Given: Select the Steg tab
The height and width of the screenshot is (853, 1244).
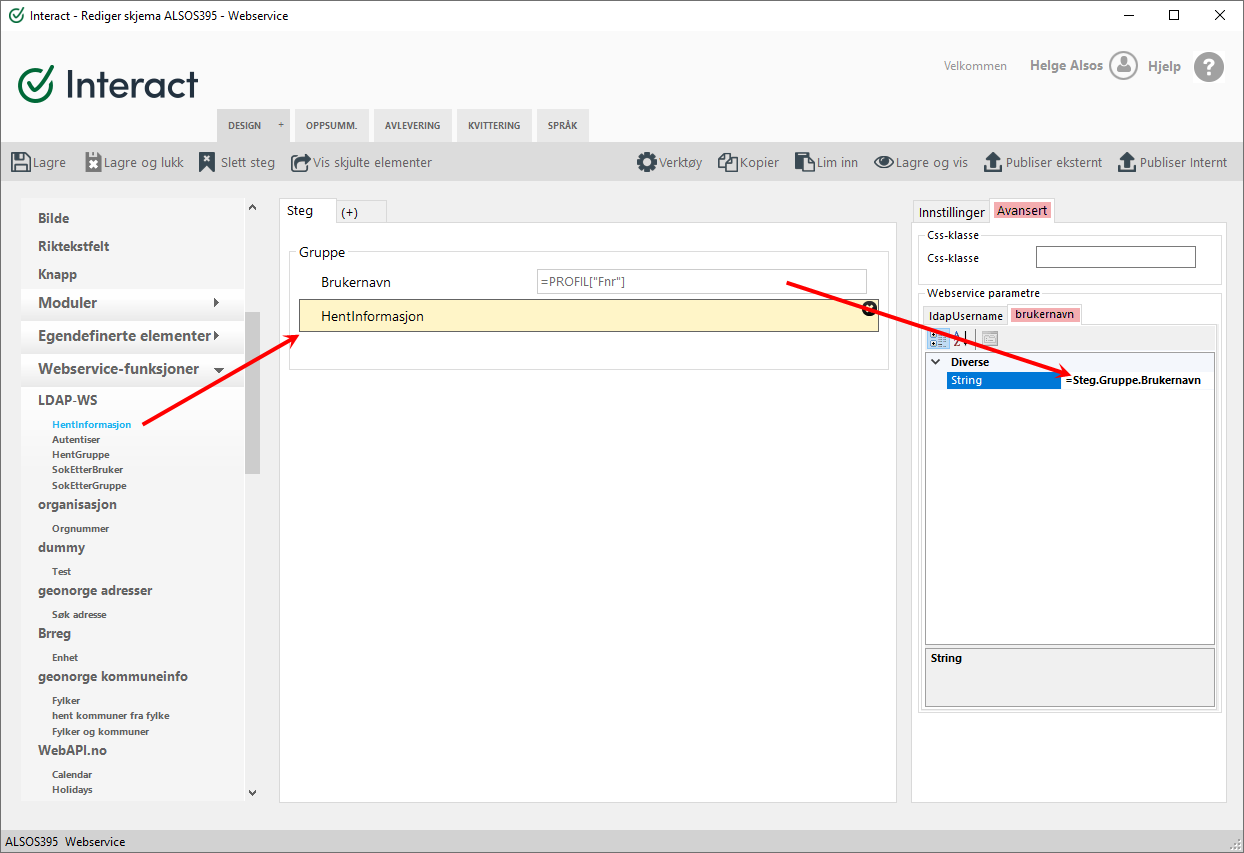Looking at the screenshot, I should pos(306,211).
